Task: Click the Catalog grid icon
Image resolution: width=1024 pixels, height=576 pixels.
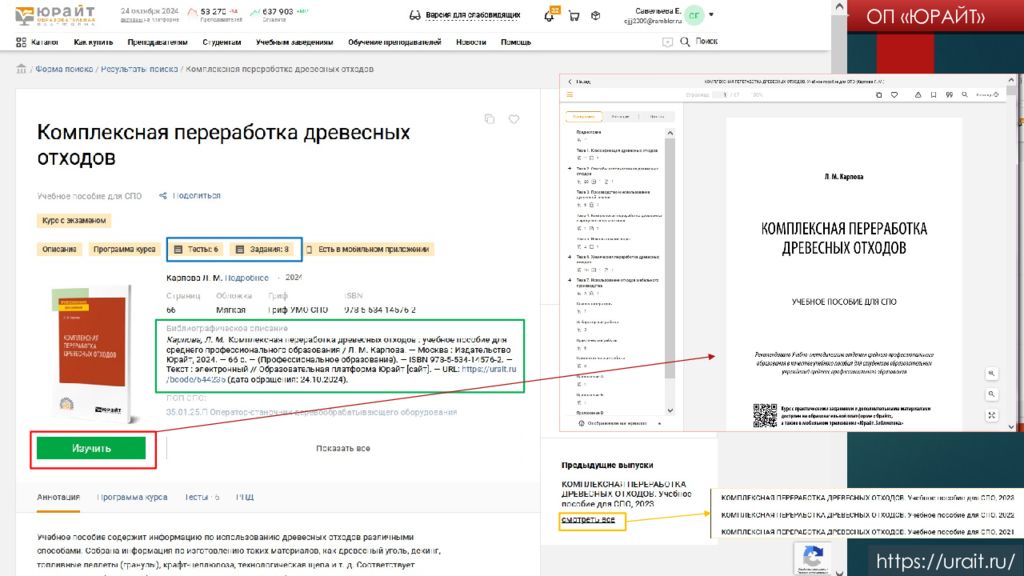Action: pyautogui.click(x=21, y=42)
